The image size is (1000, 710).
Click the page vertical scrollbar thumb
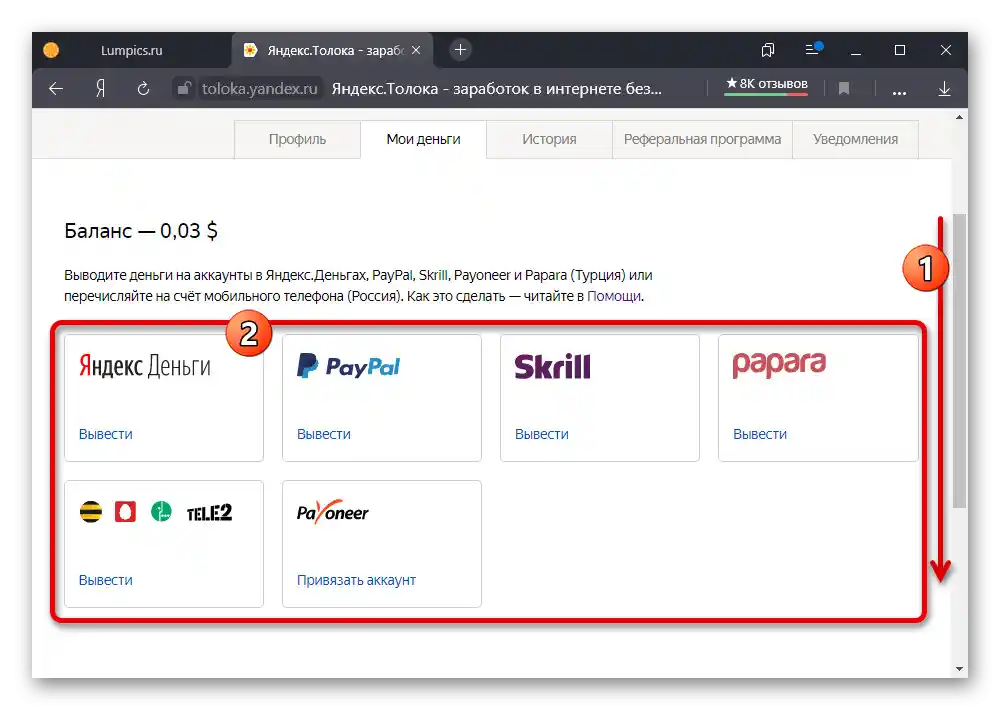point(959,360)
